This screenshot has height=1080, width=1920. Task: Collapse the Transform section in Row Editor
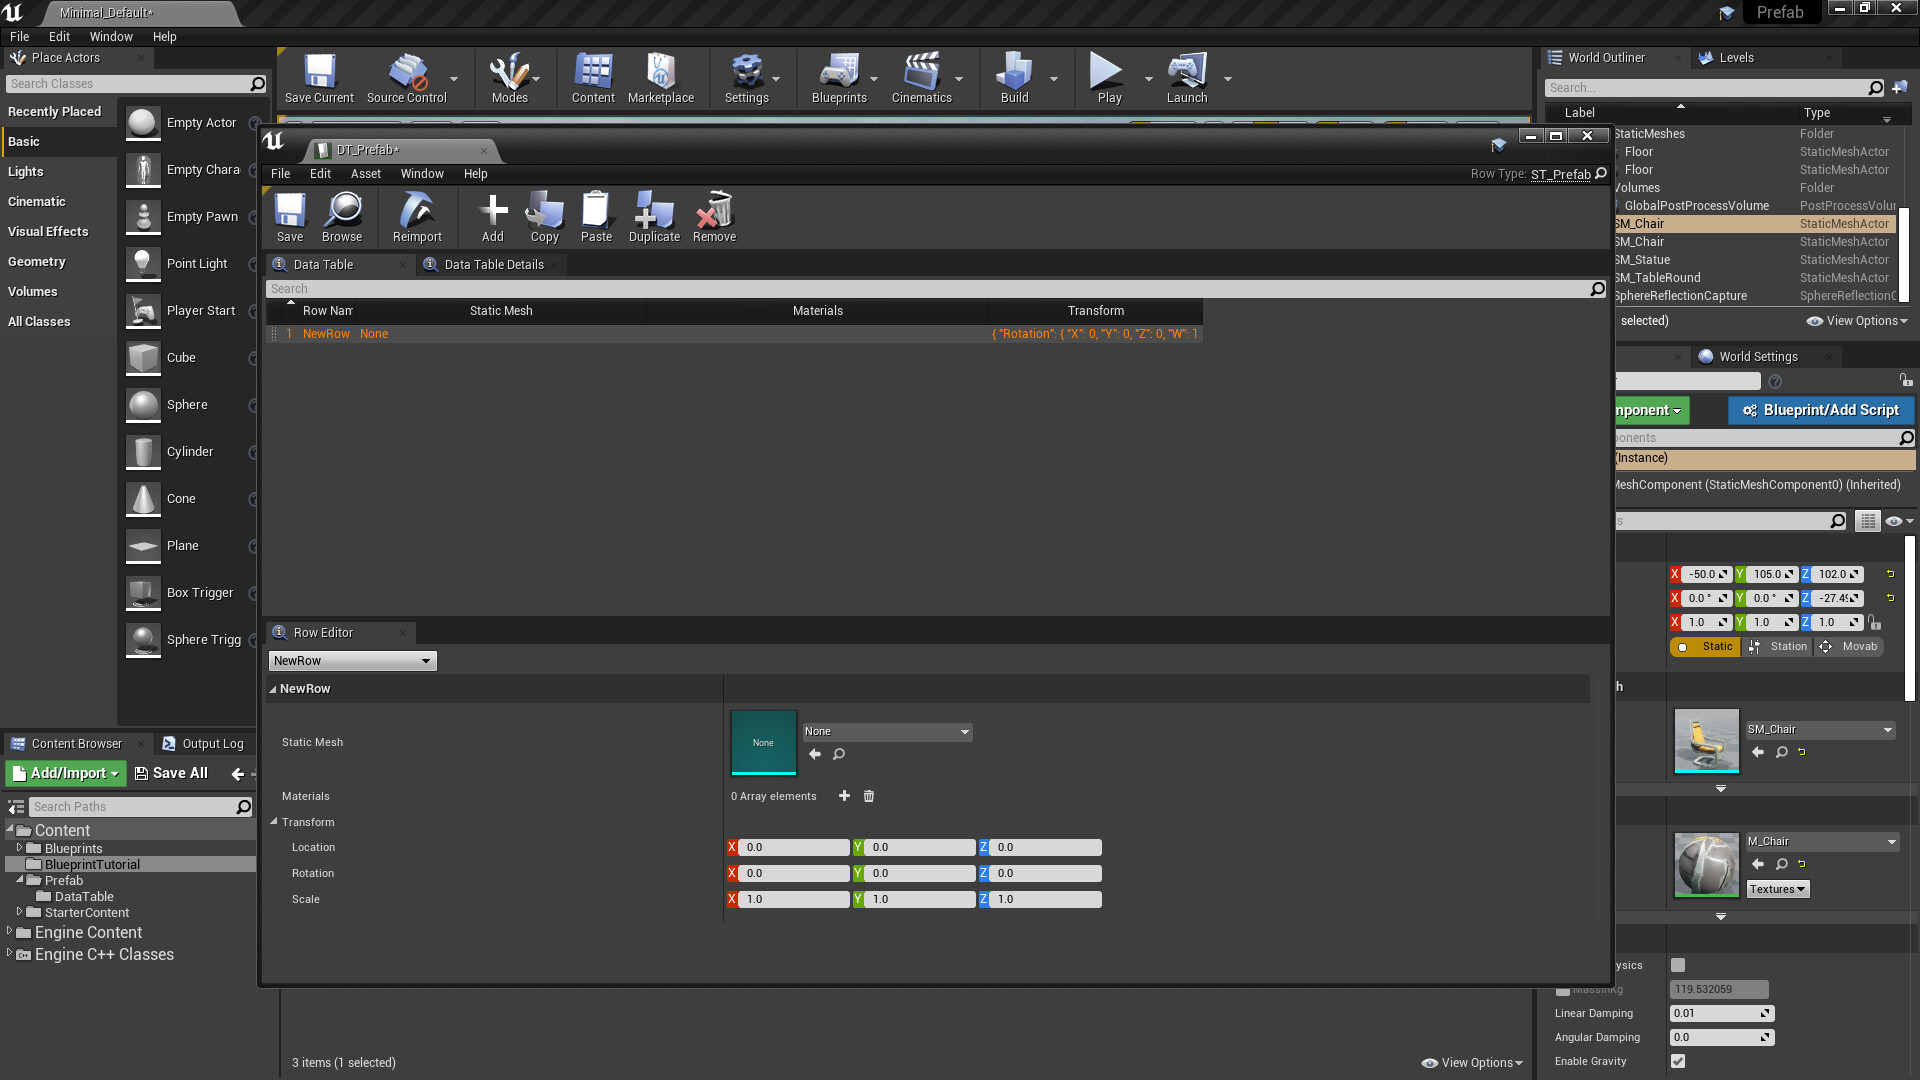[x=275, y=822]
